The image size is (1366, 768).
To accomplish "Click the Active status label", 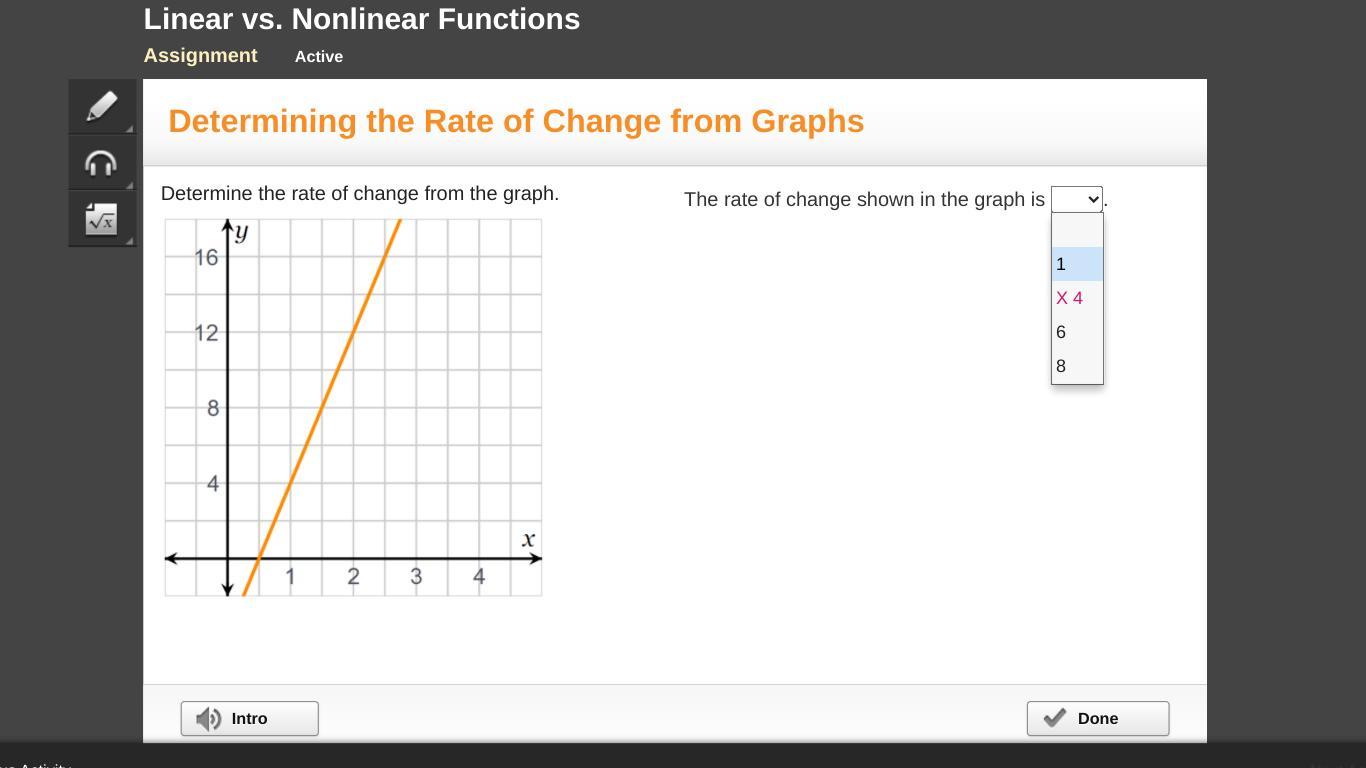I will coord(319,57).
